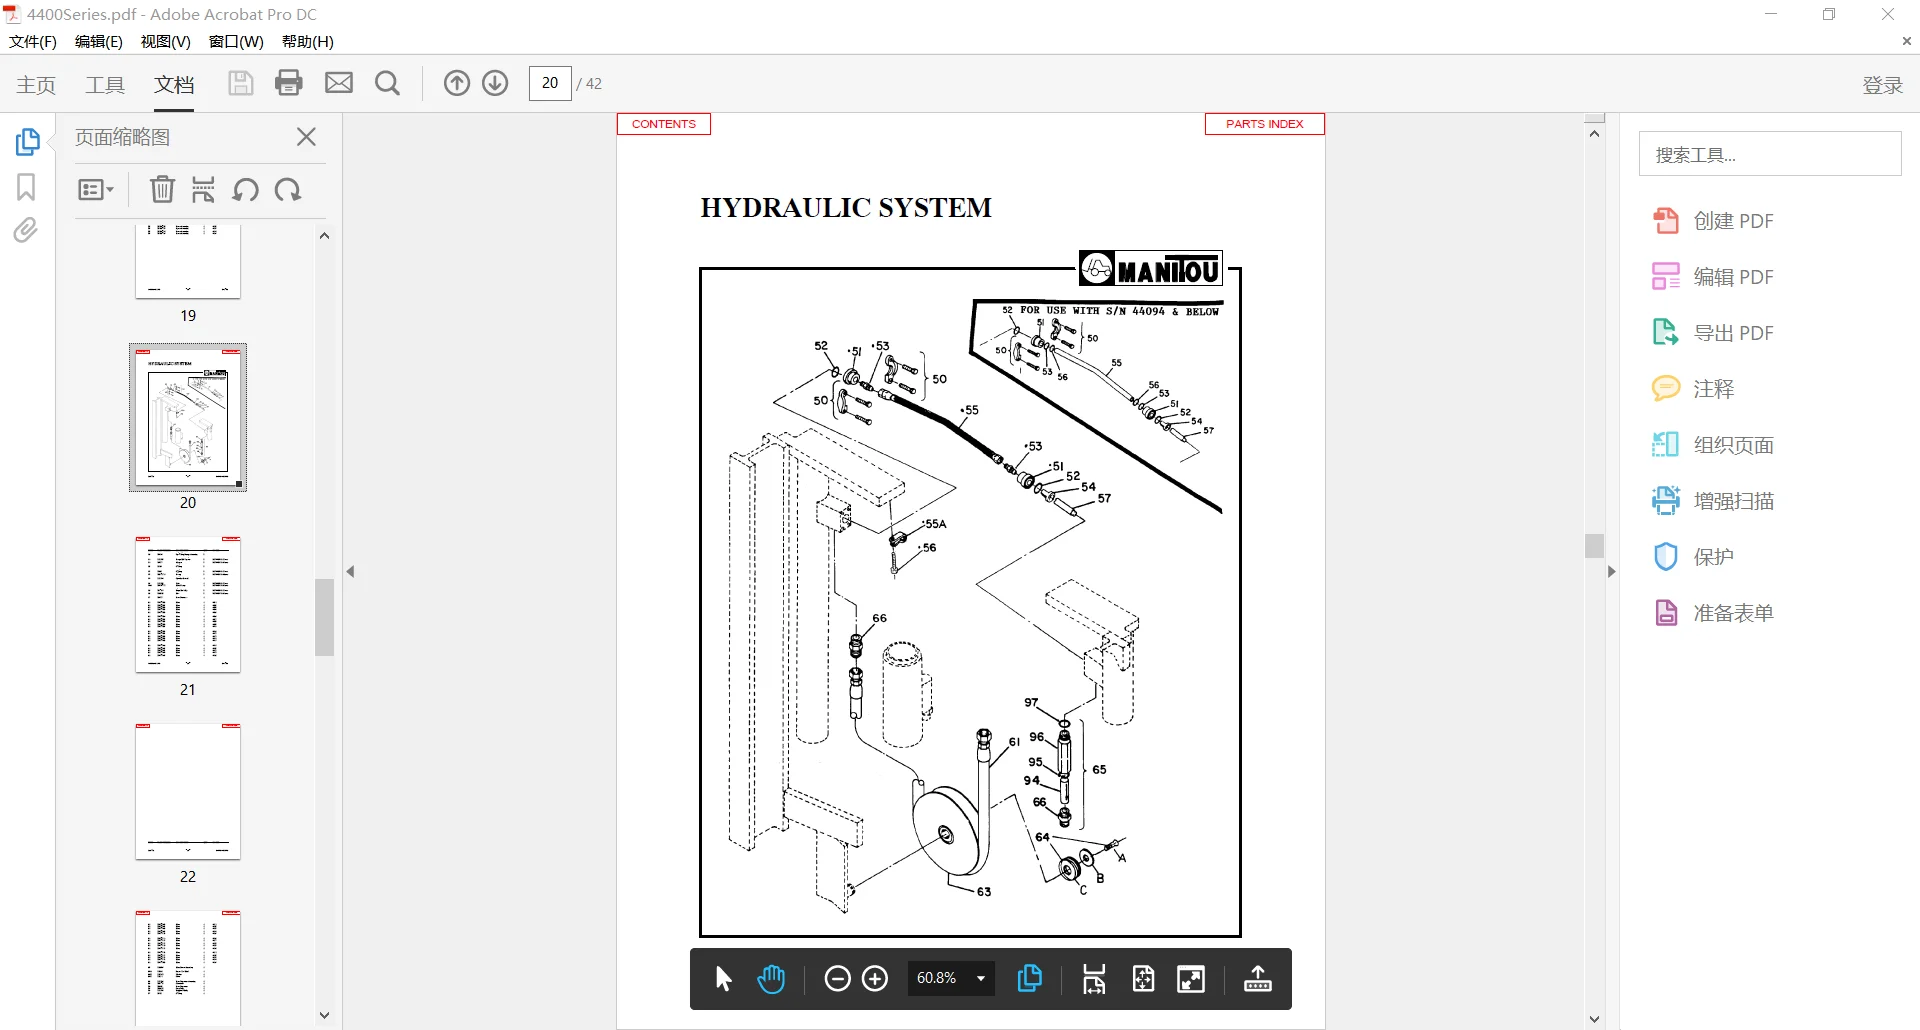
Task: Open 编辑 PDF tool
Action: click(x=1712, y=277)
